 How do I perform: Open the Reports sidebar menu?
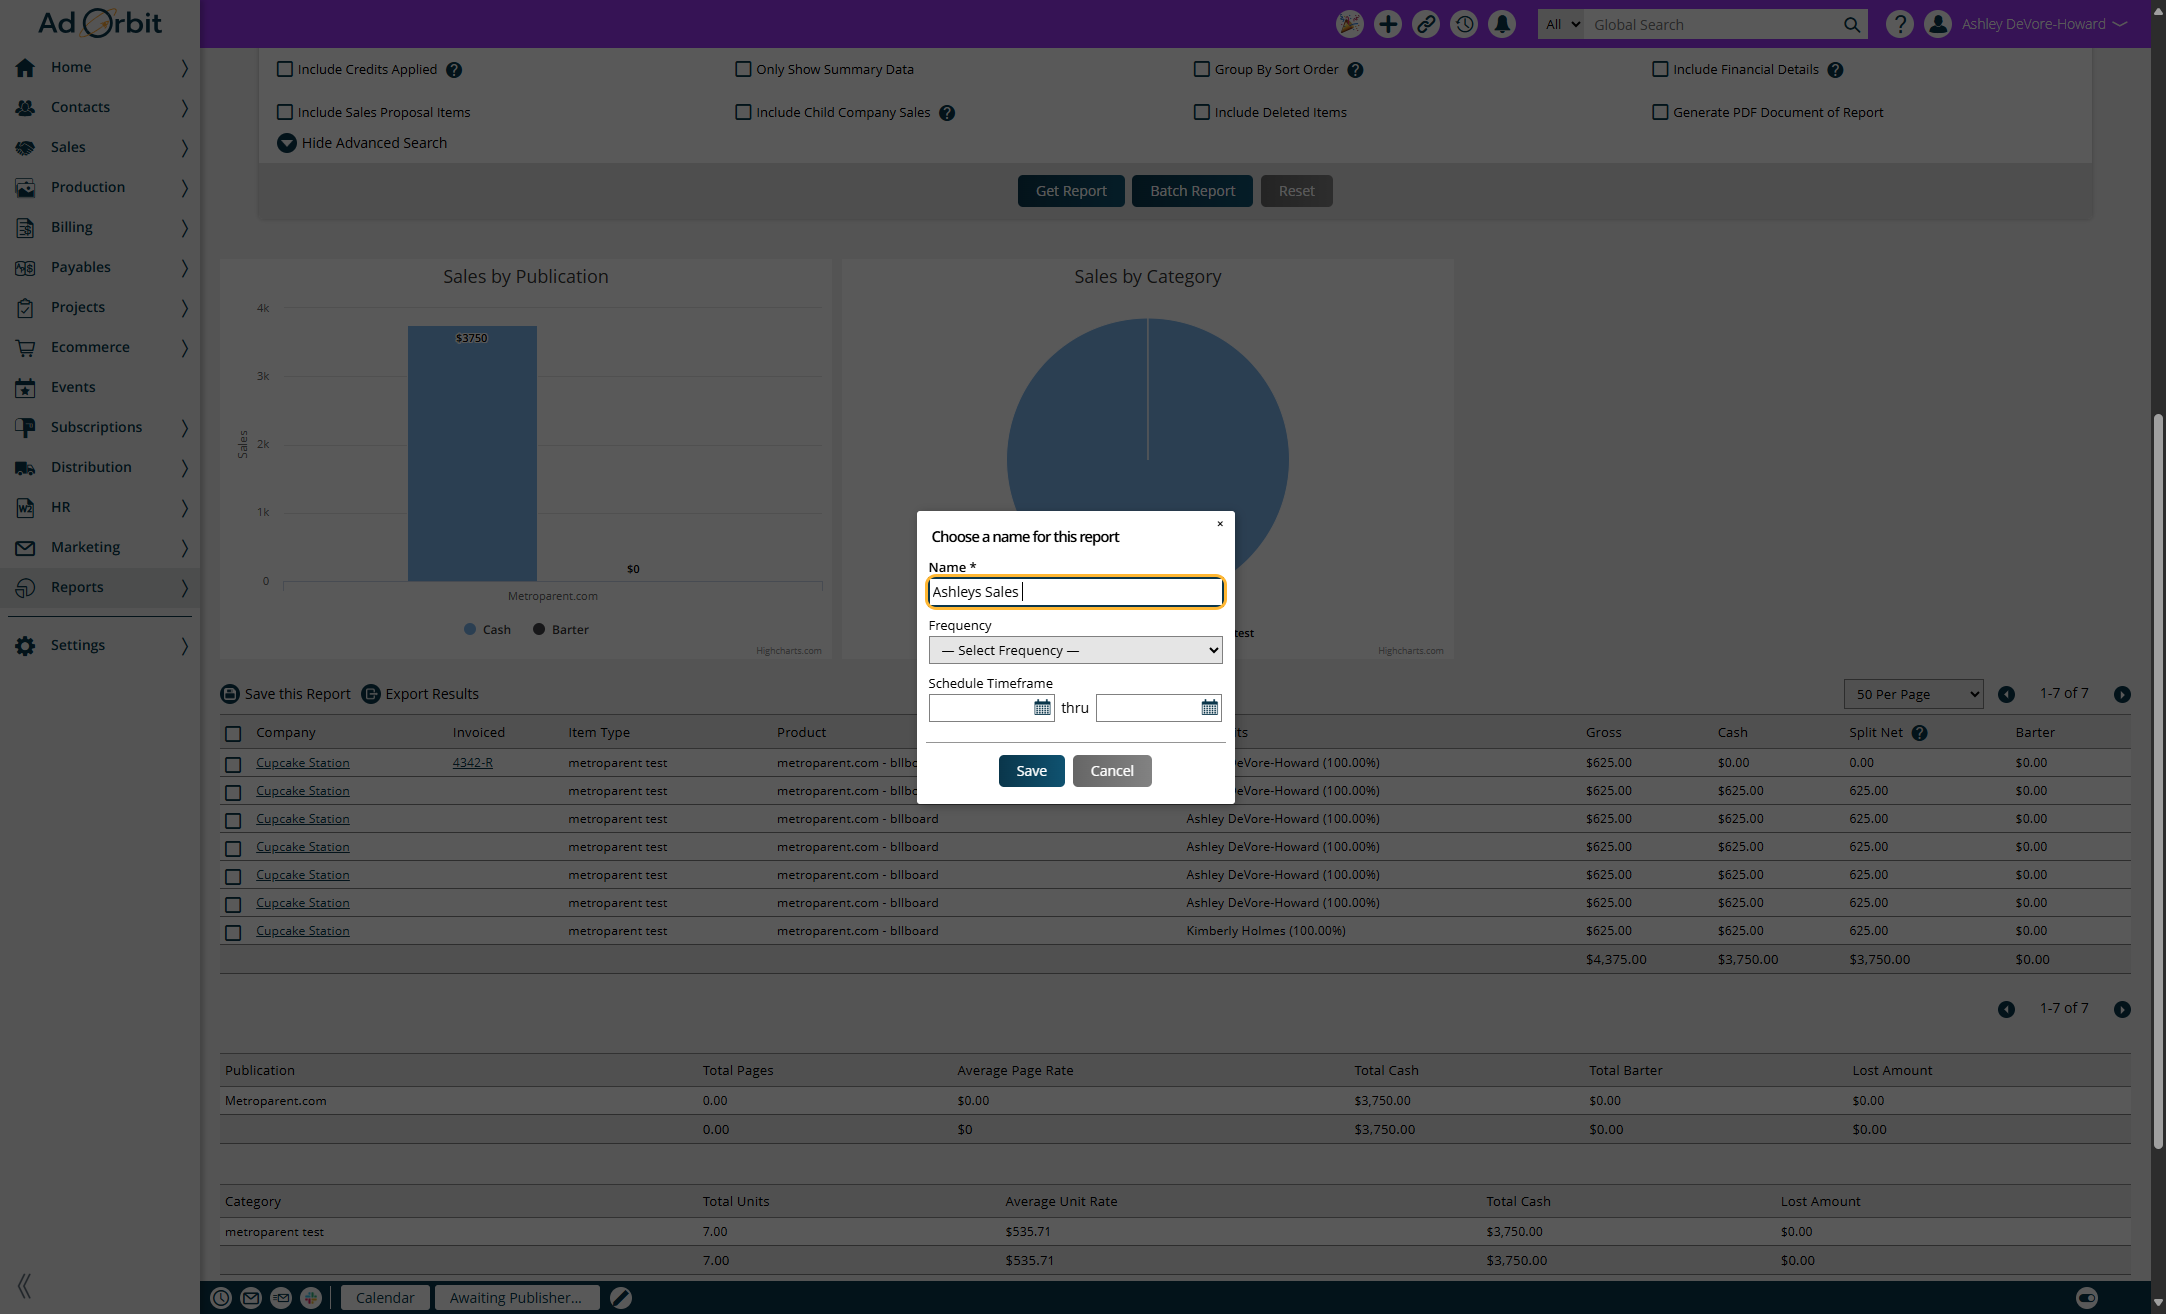point(100,587)
